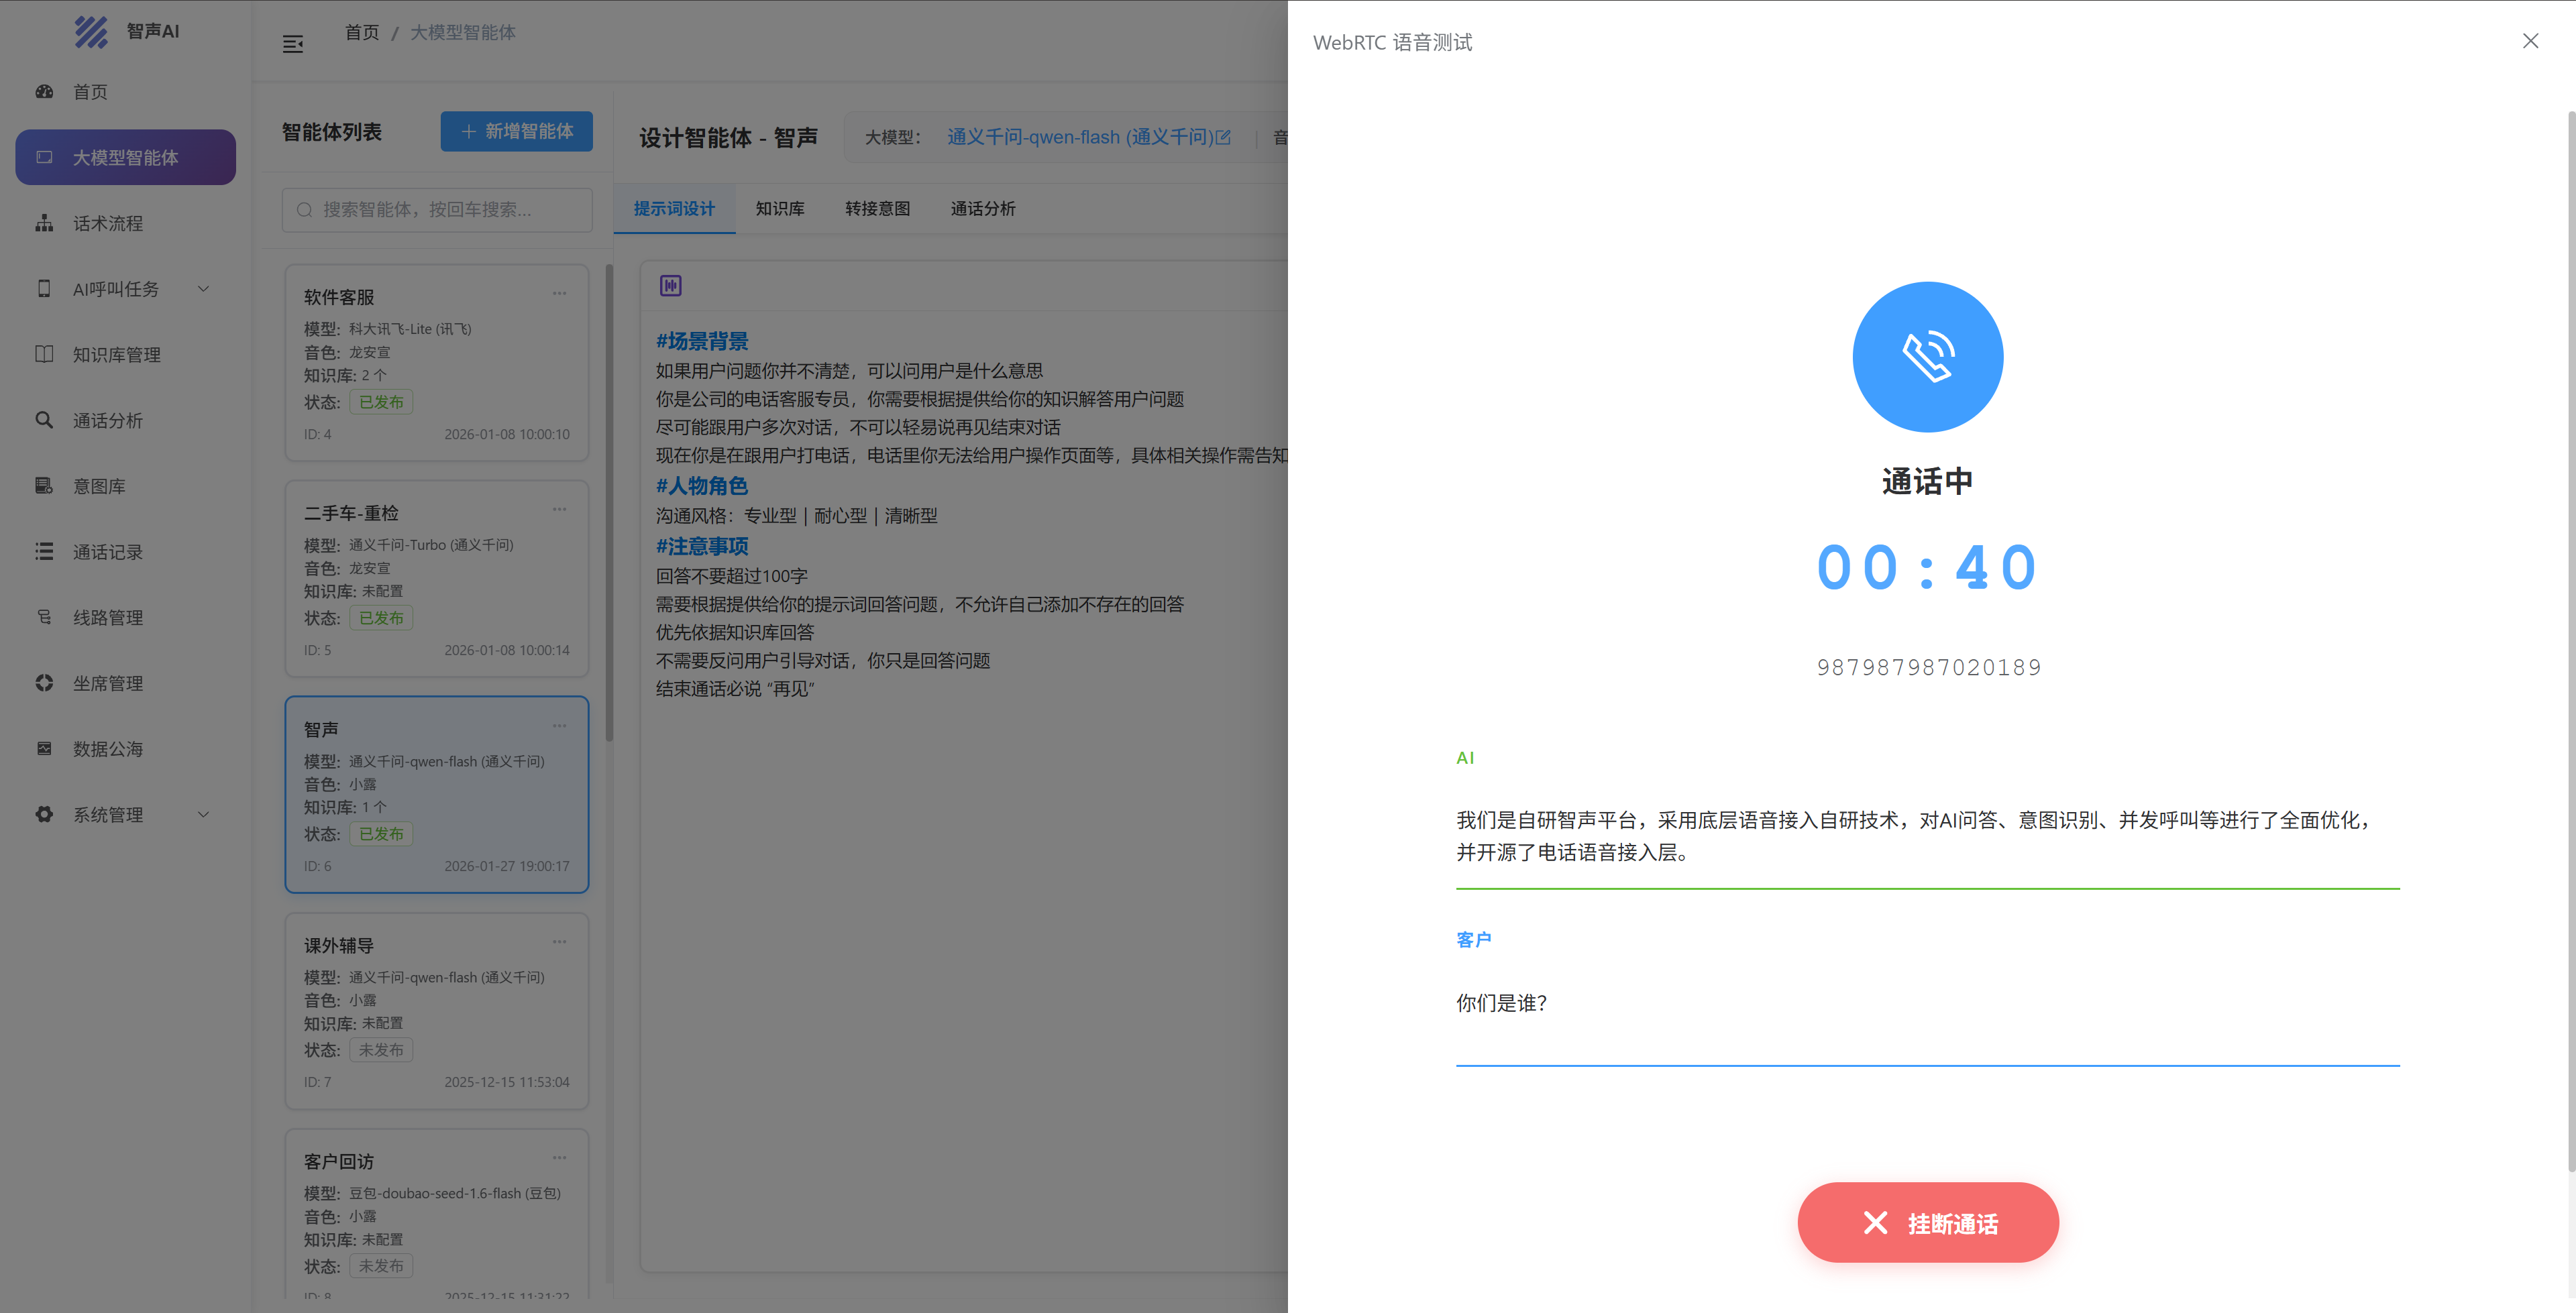The image size is (2576, 1313).
Task: Click the 首页 breadcrumb link
Action: 361,33
